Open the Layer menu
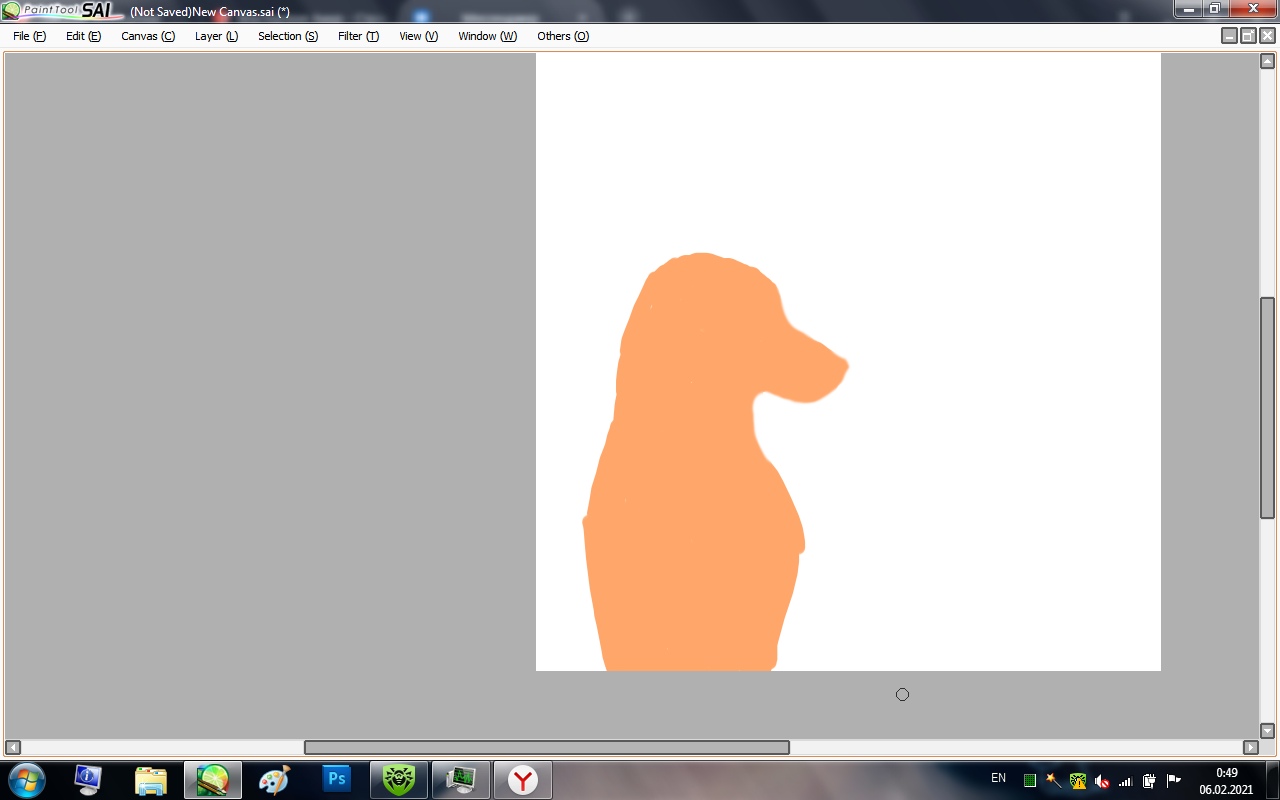This screenshot has height=800, width=1280. (x=216, y=36)
